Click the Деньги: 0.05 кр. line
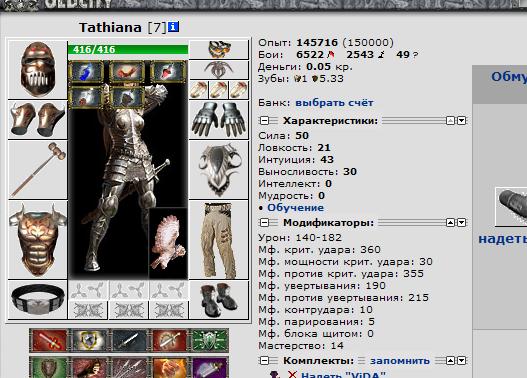Image resolution: width=527 pixels, height=378 pixels. point(305,67)
